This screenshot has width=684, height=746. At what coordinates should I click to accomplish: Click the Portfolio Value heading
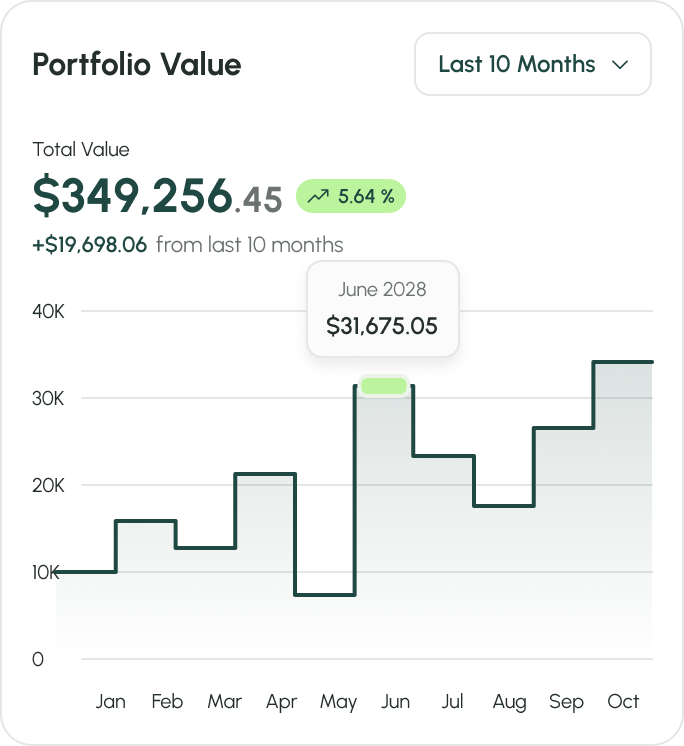point(137,65)
